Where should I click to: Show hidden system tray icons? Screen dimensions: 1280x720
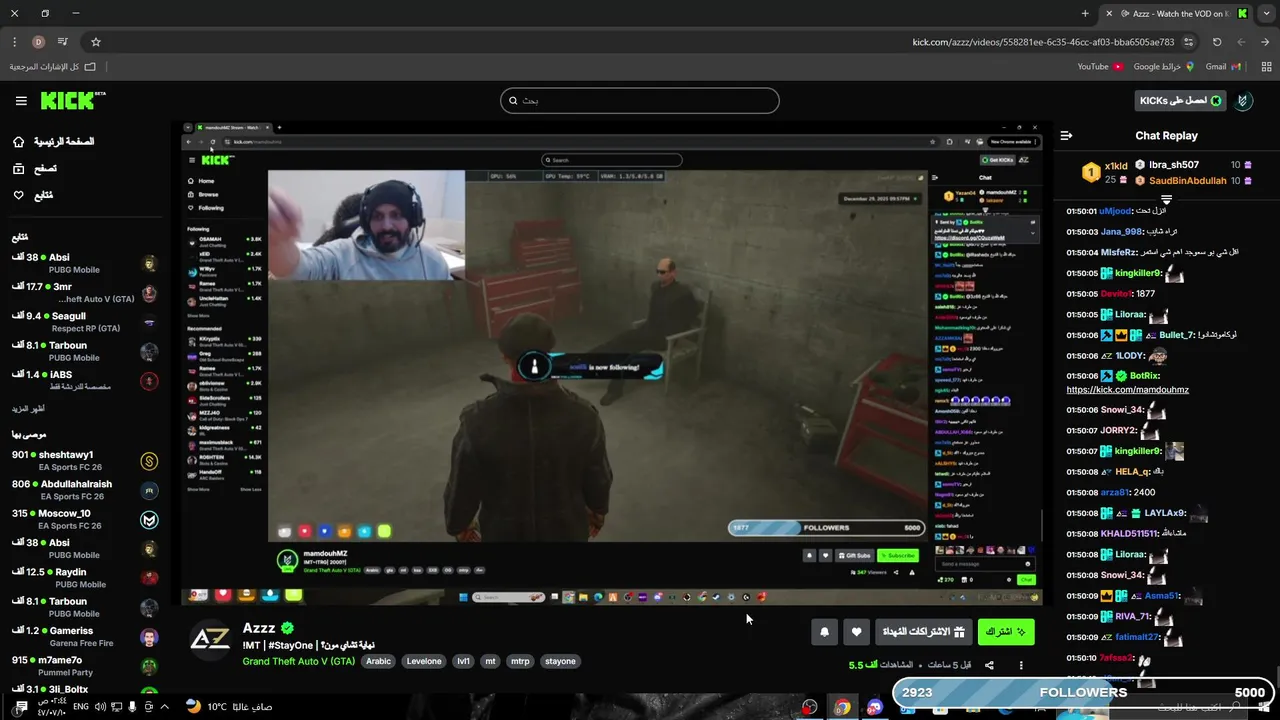tap(164, 707)
